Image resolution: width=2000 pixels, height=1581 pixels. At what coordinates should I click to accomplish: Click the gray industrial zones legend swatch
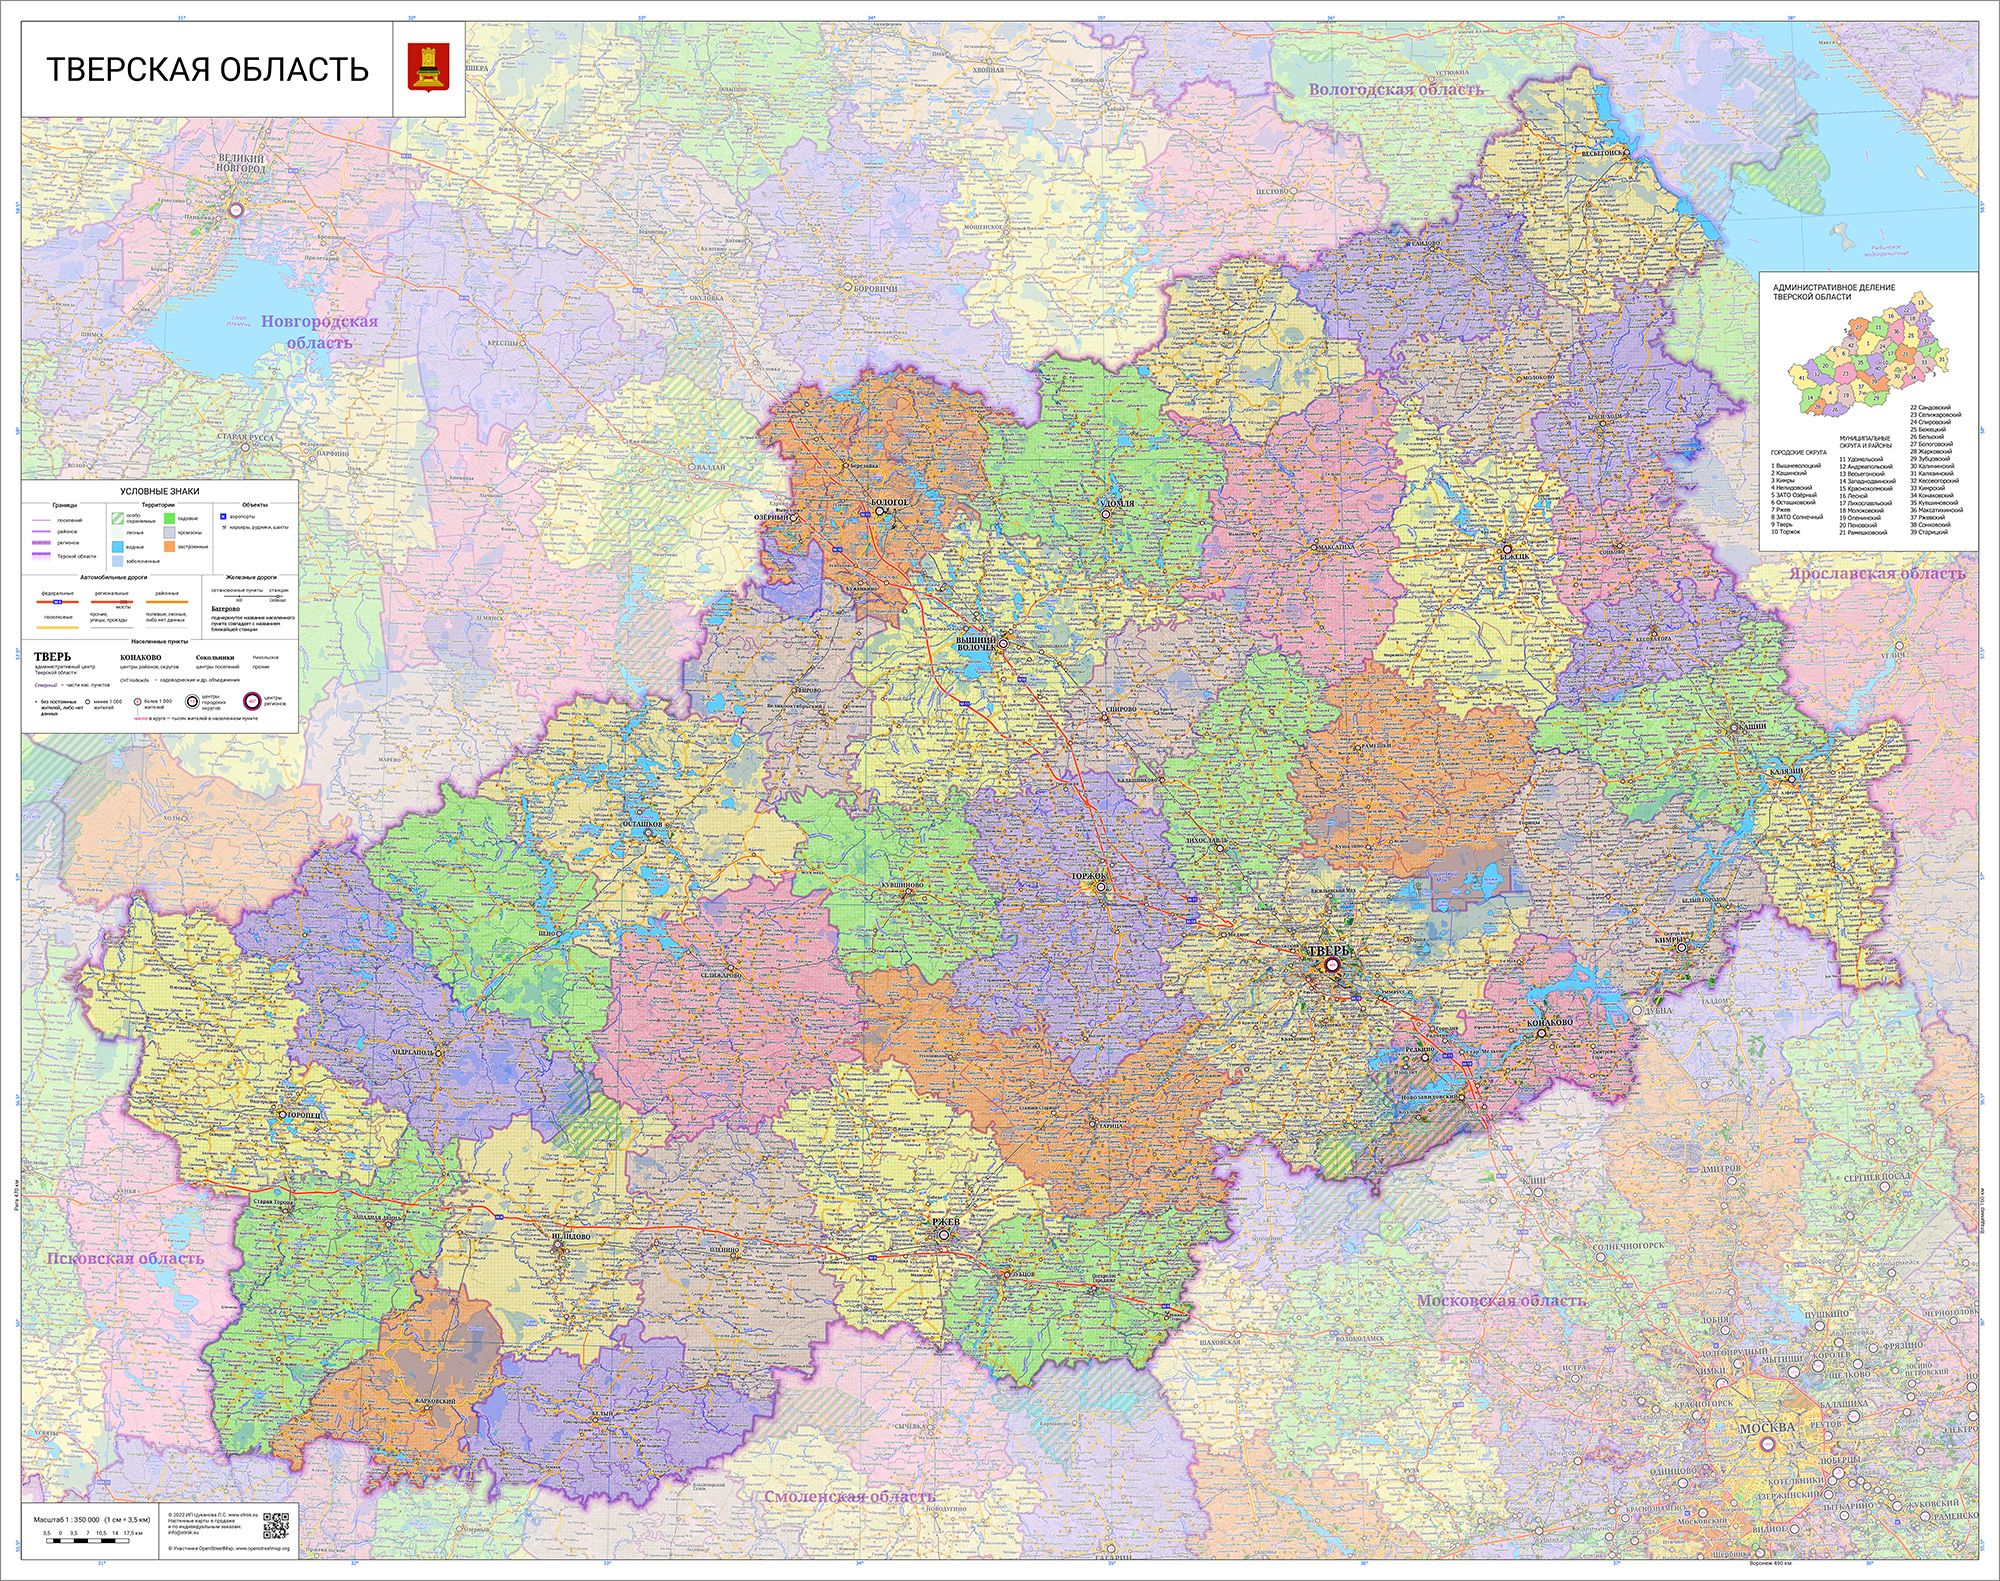coord(170,533)
